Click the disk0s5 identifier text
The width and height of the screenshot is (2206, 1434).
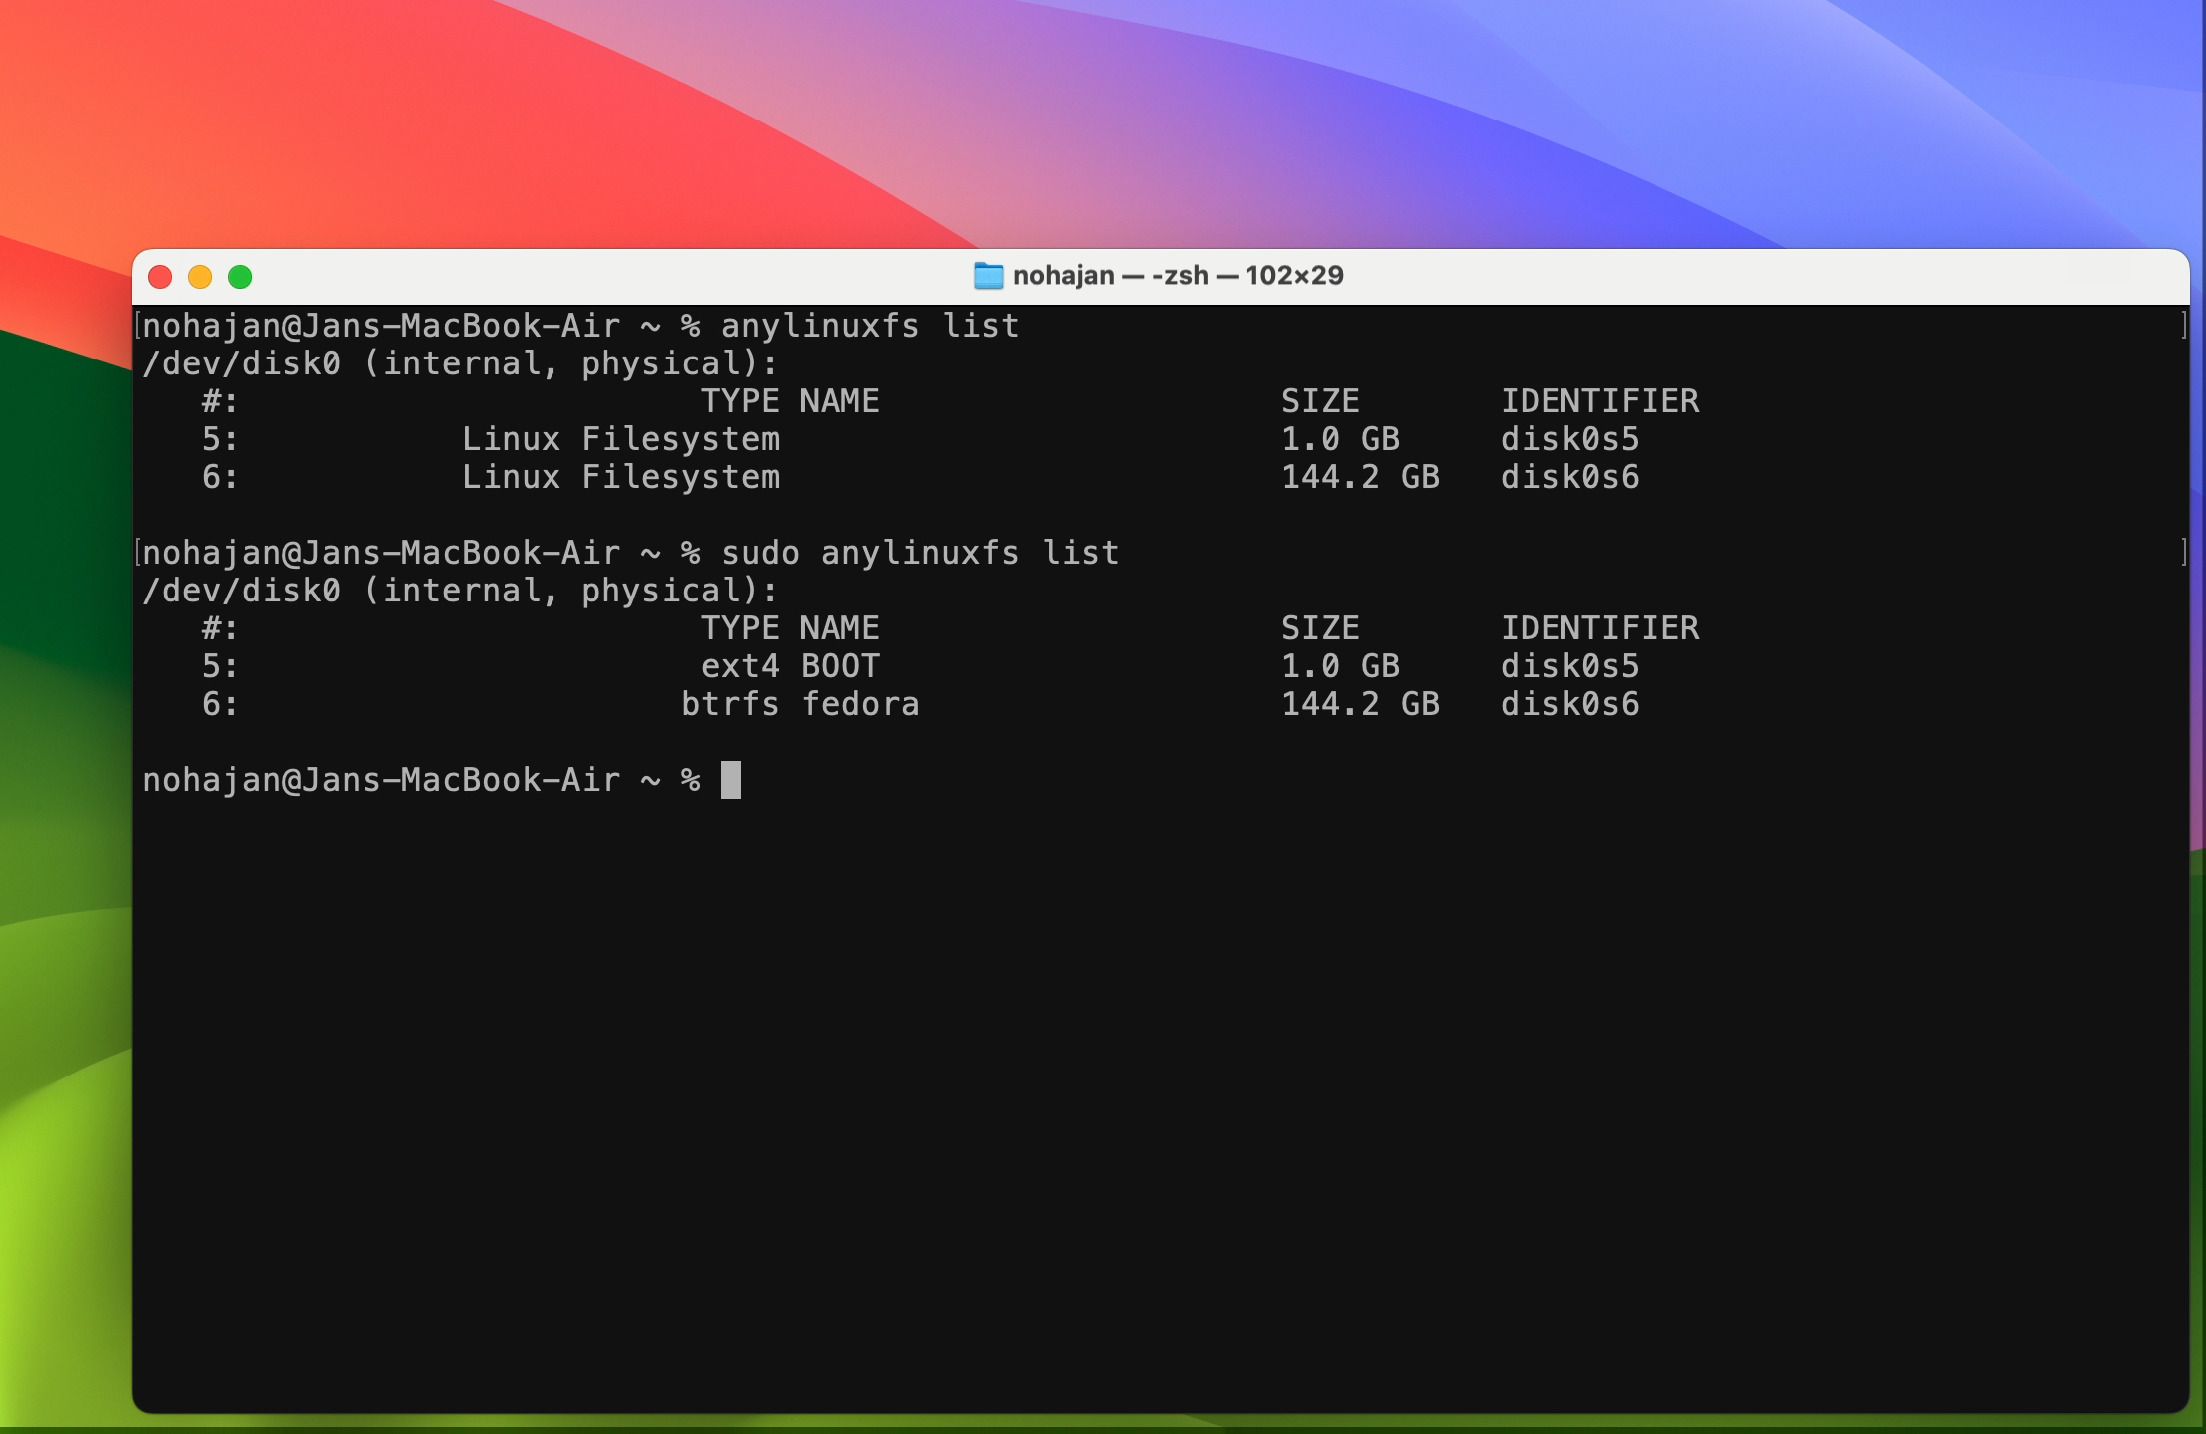coord(1571,439)
